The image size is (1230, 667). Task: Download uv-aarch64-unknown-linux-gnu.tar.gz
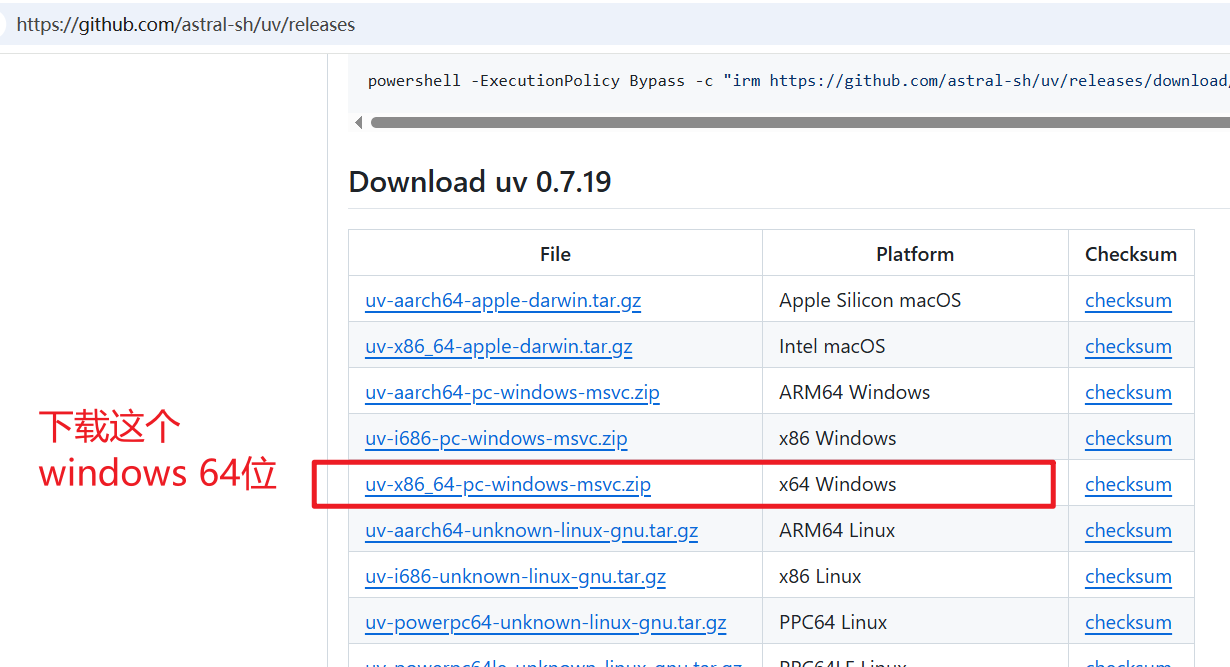tap(531, 531)
